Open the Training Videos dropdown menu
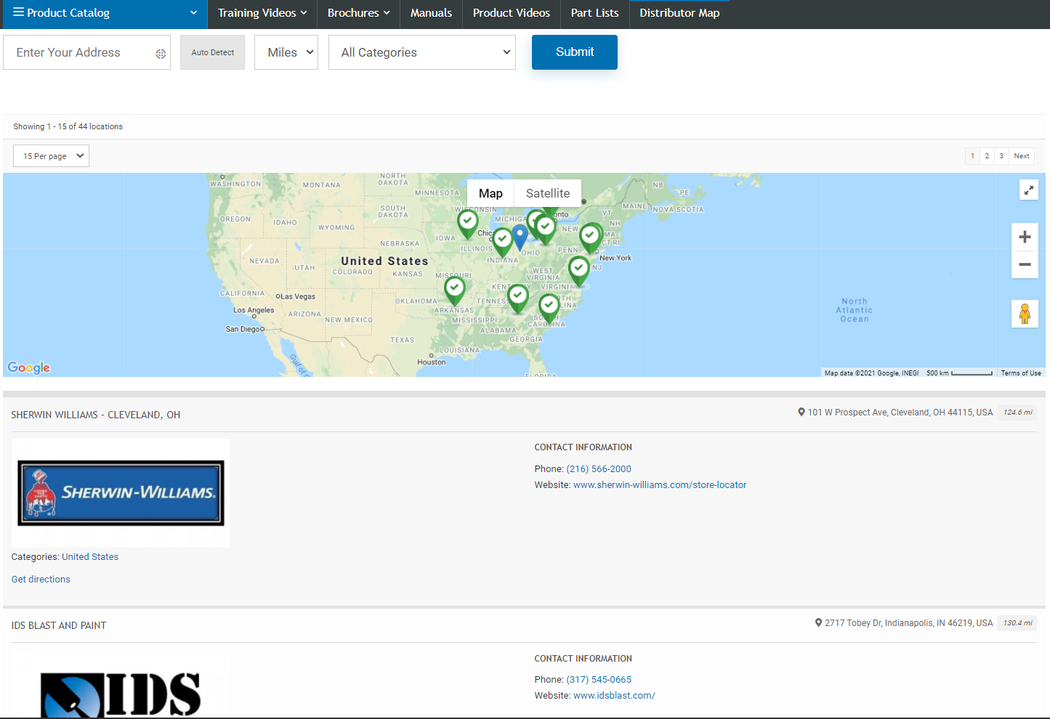The height and width of the screenshot is (719, 1050). tap(262, 13)
